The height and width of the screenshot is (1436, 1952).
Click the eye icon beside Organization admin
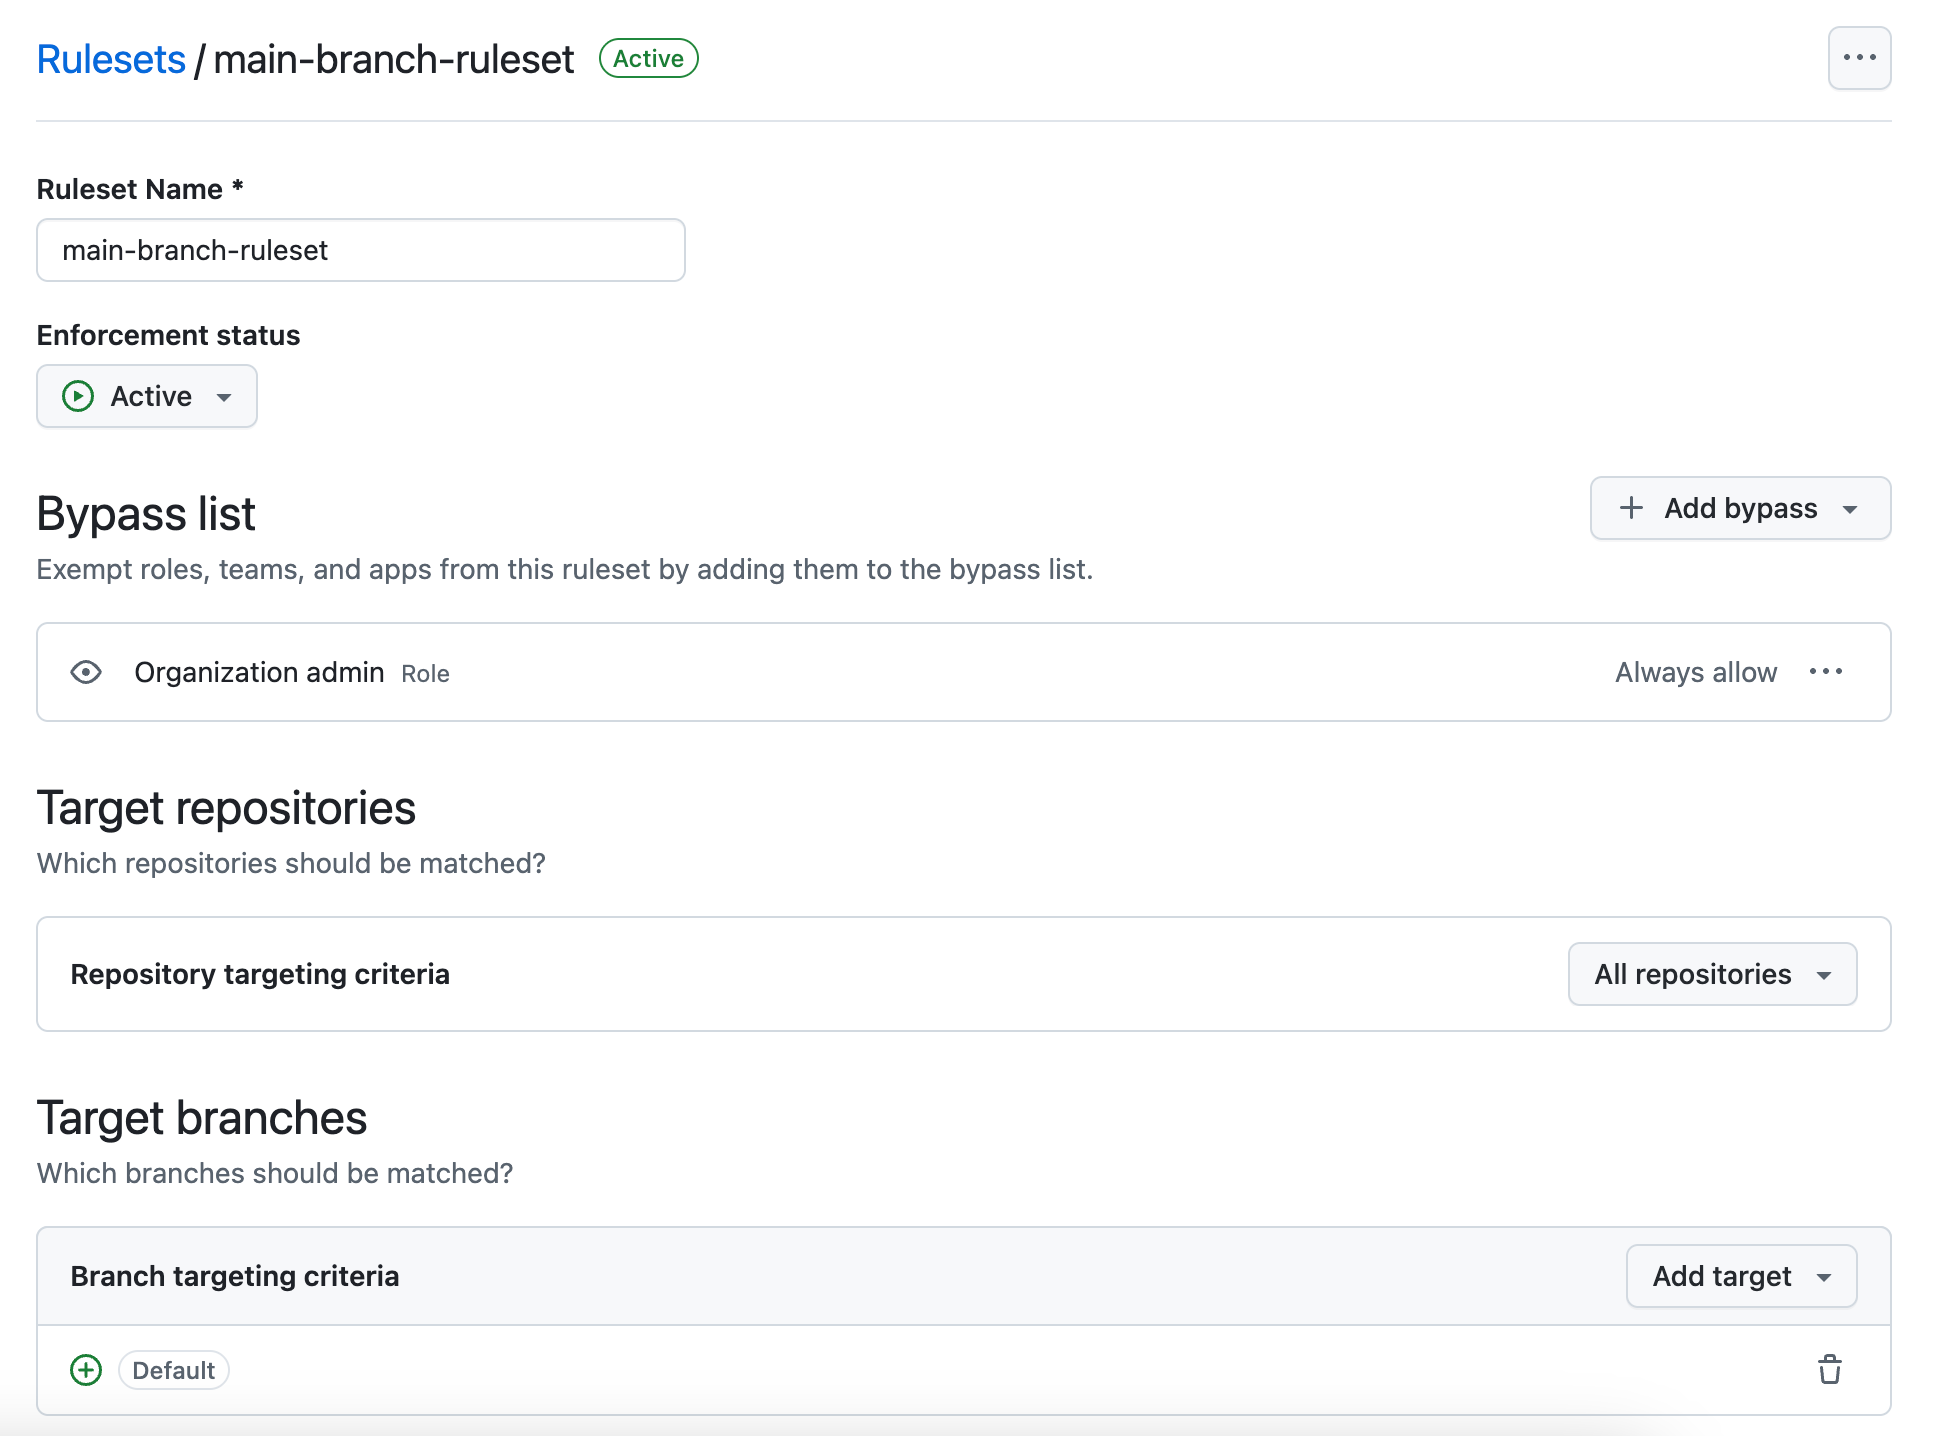tap(86, 672)
